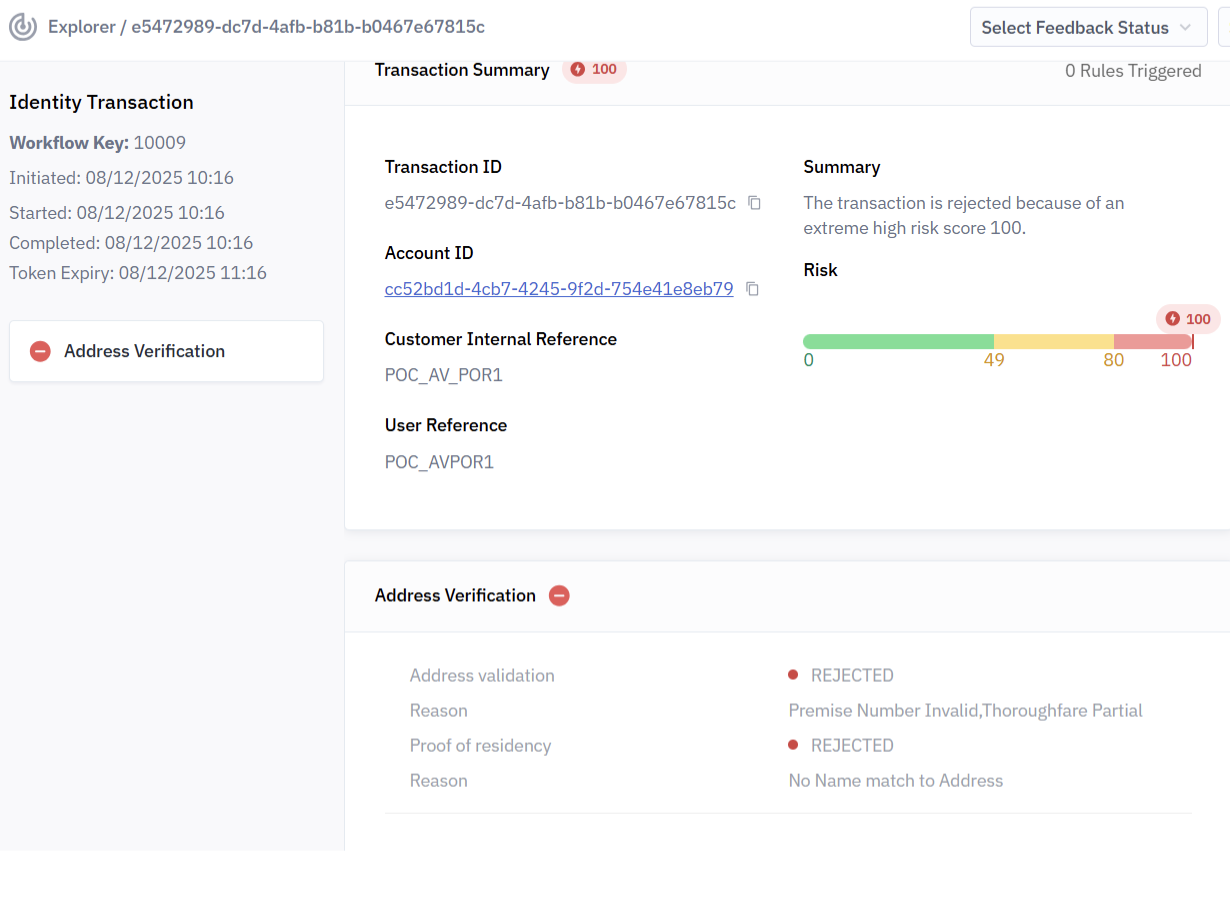Image resolution: width=1230 pixels, height=916 pixels.
Task: Click the chevron arrow in Feedback Status
Action: [1186, 28]
